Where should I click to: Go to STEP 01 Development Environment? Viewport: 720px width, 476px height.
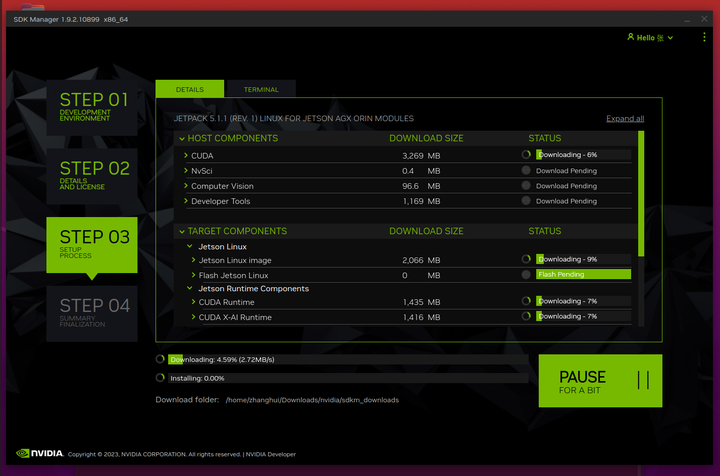[x=92, y=108]
